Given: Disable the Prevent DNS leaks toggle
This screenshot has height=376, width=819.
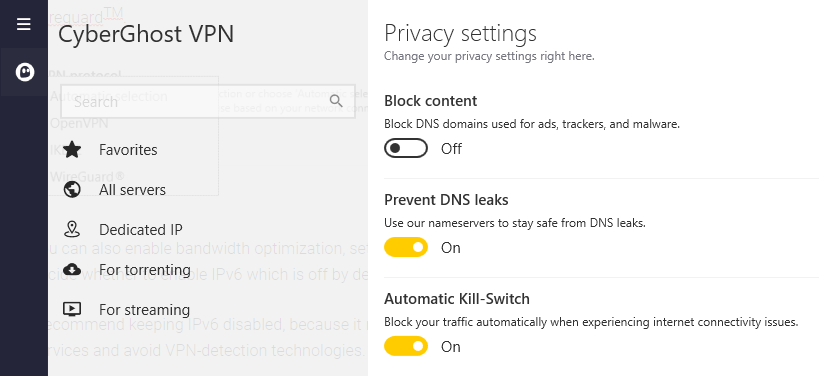Looking at the screenshot, I should pyautogui.click(x=406, y=247).
